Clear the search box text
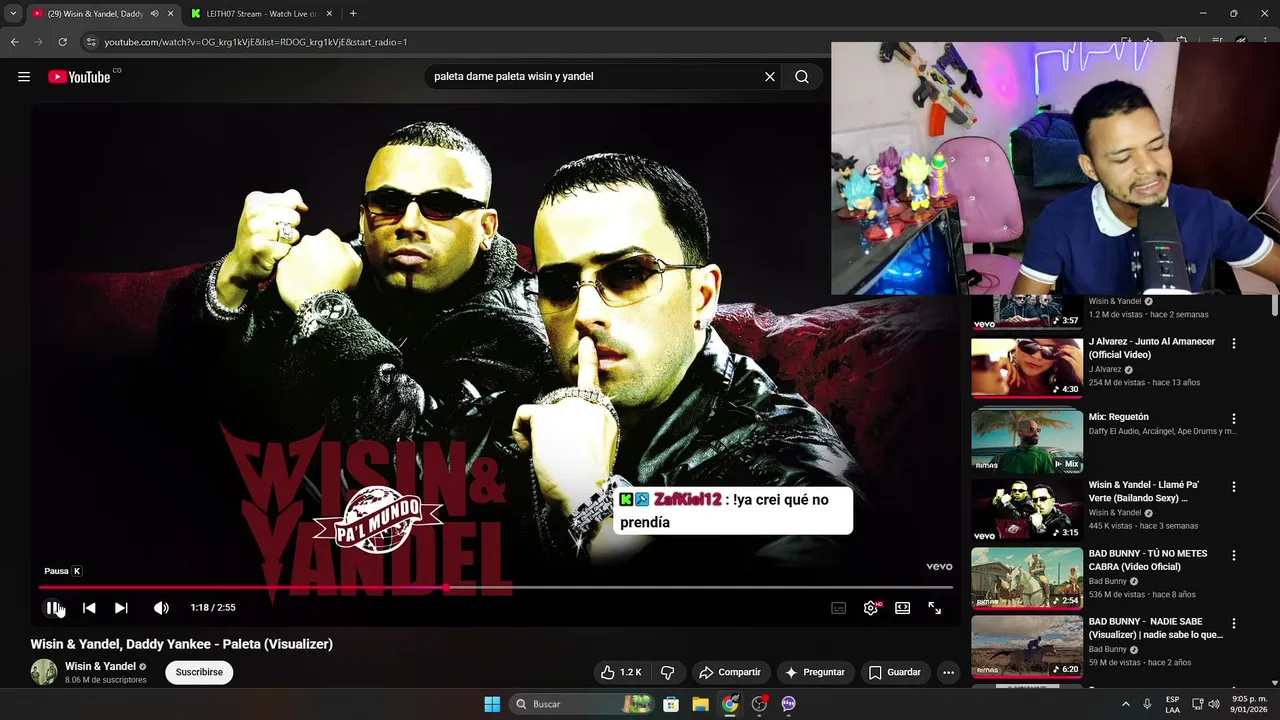This screenshot has height=720, width=1280. point(770,77)
